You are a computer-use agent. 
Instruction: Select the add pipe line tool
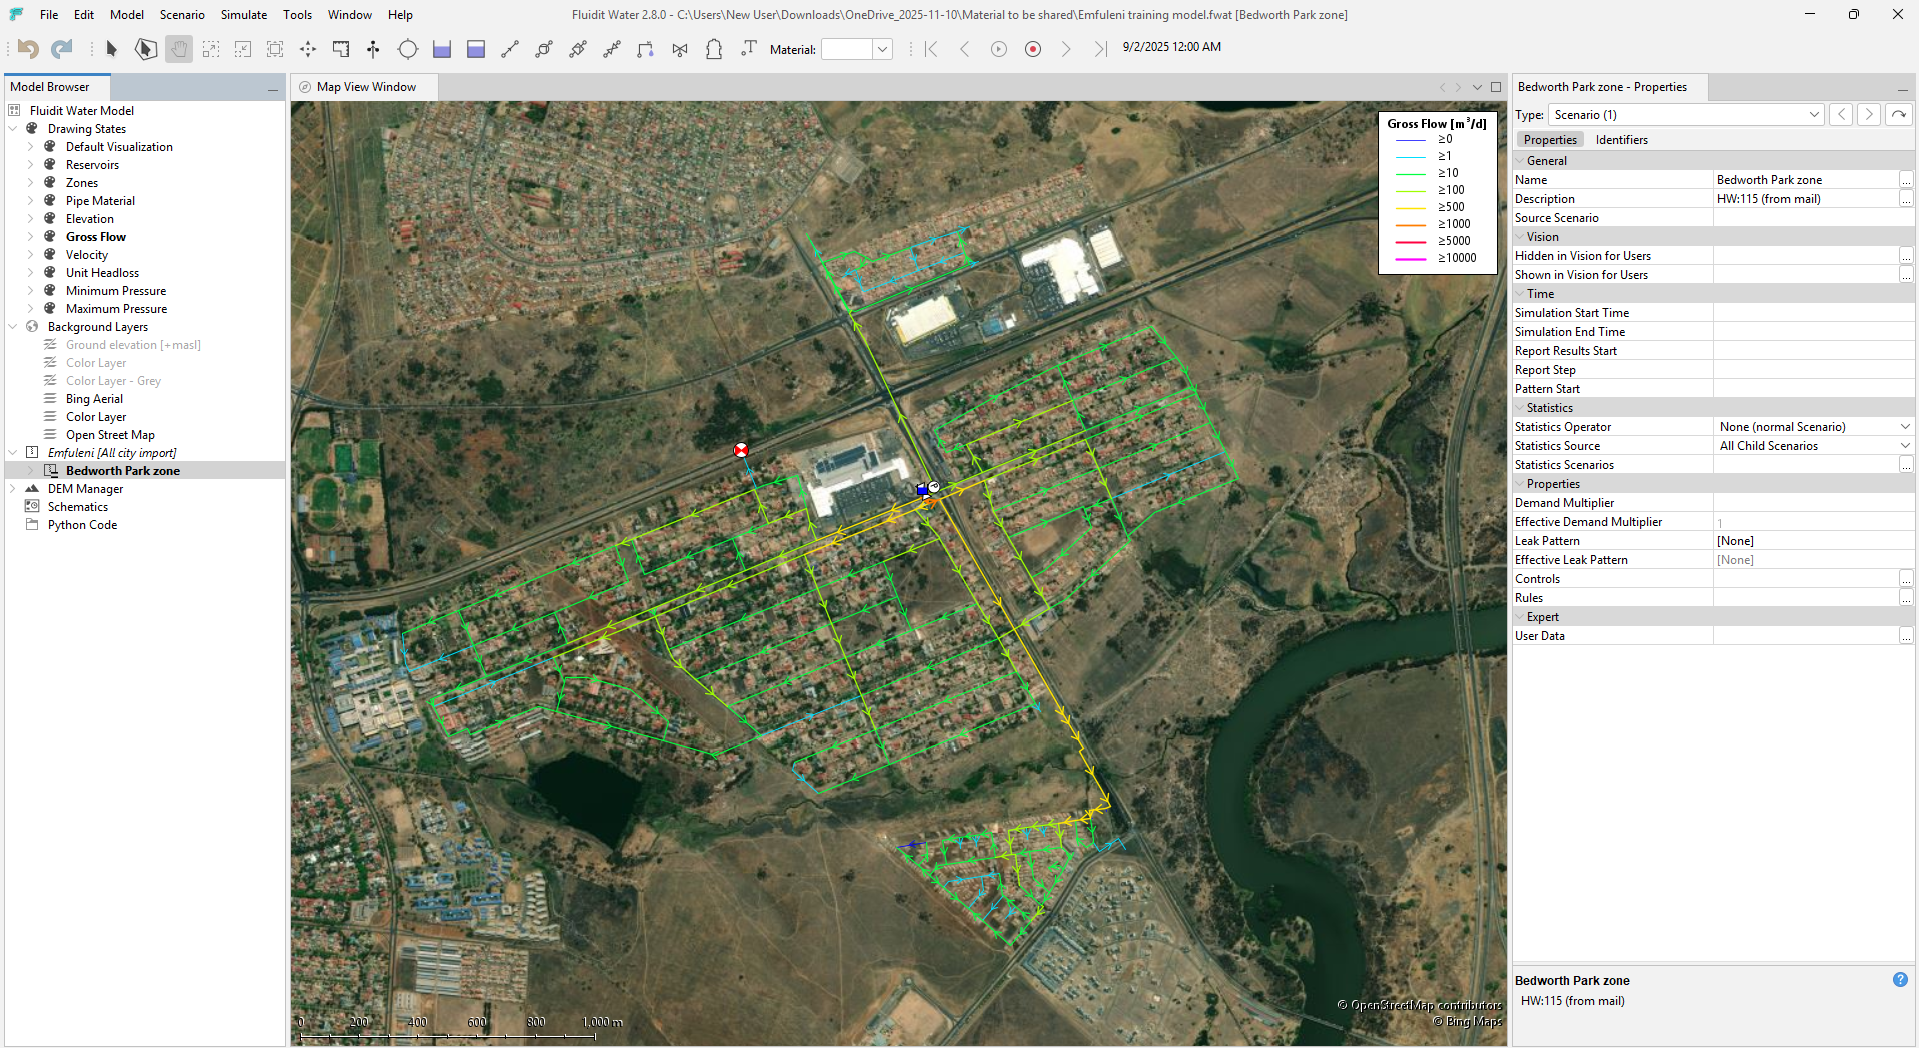click(x=510, y=49)
